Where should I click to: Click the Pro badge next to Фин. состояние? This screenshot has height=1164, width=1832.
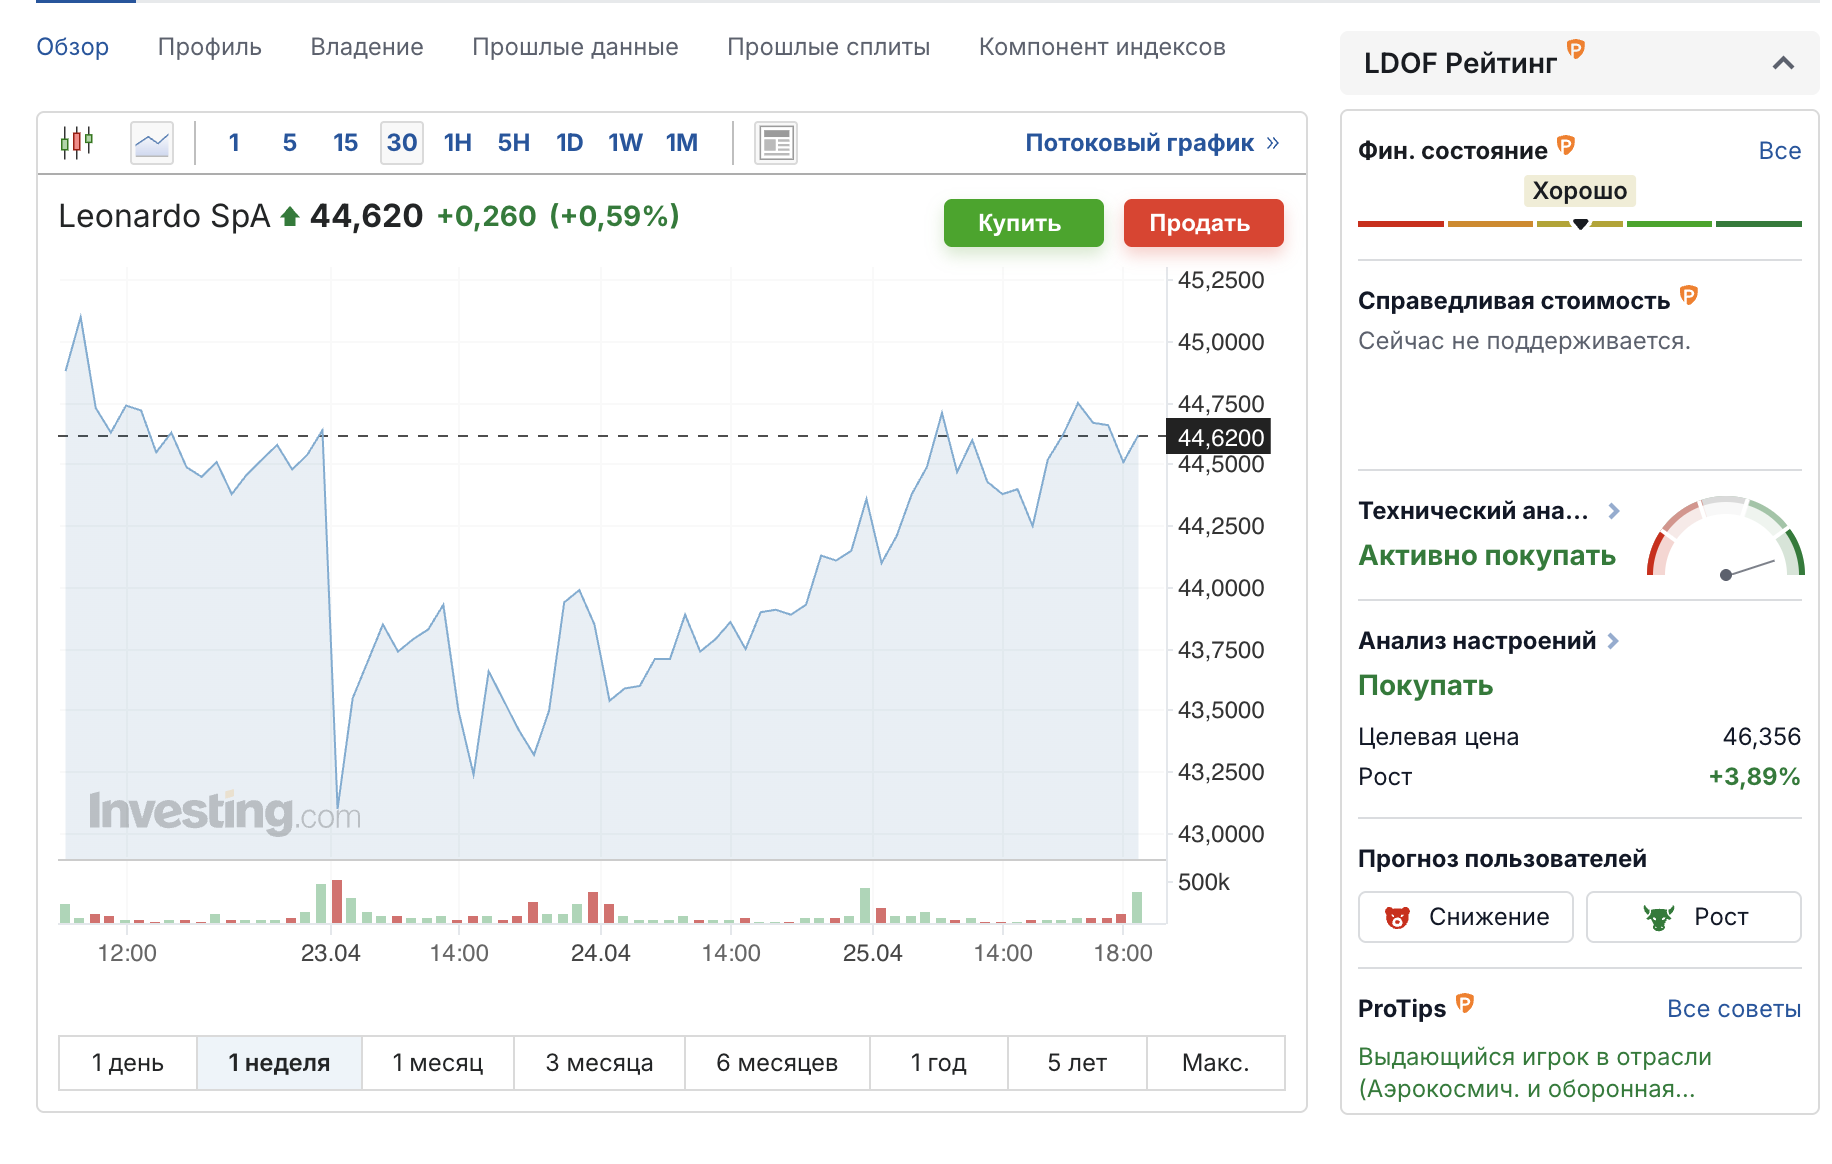coord(1566,145)
